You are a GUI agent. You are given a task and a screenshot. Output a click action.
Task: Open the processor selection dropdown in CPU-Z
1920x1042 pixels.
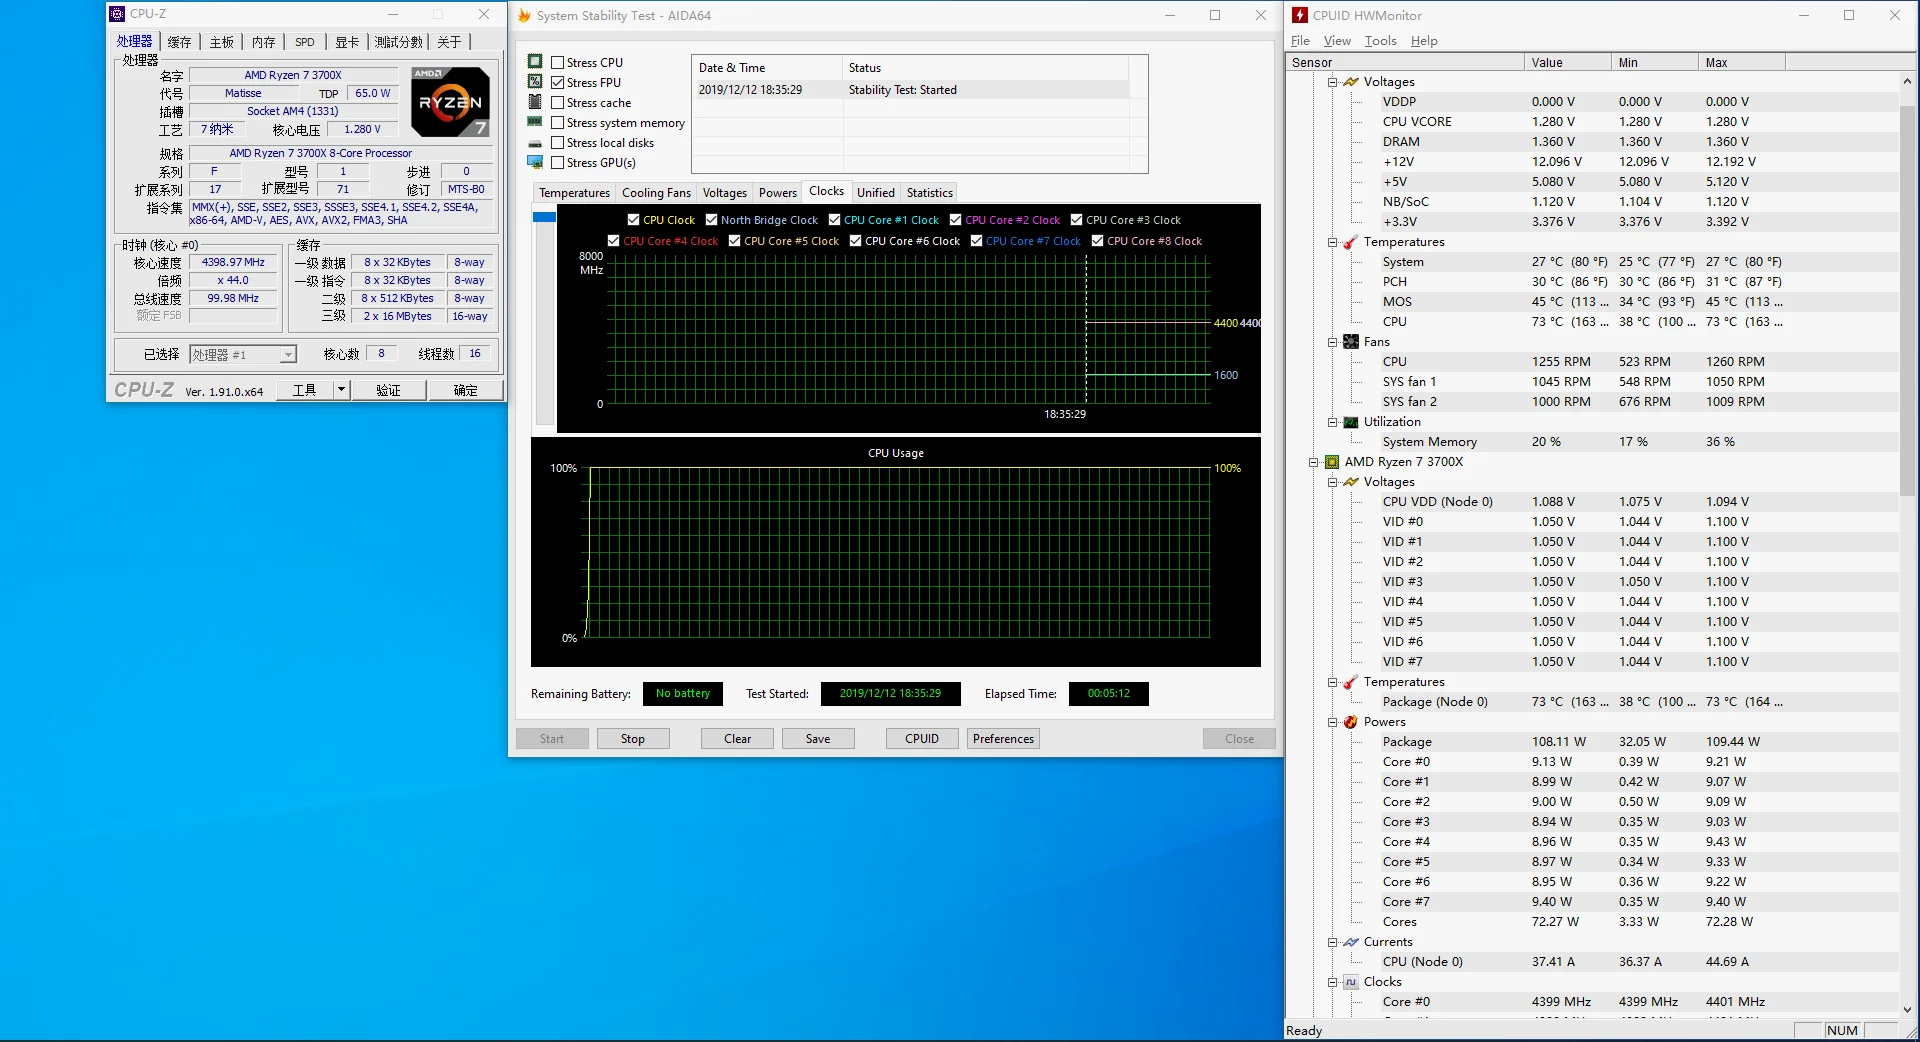point(287,355)
